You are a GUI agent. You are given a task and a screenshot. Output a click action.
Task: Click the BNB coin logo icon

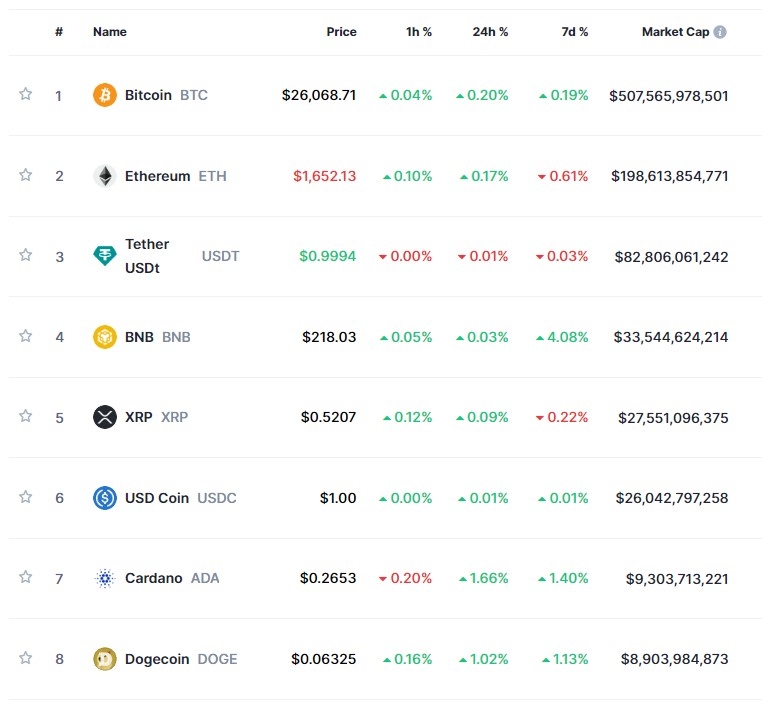click(x=104, y=337)
